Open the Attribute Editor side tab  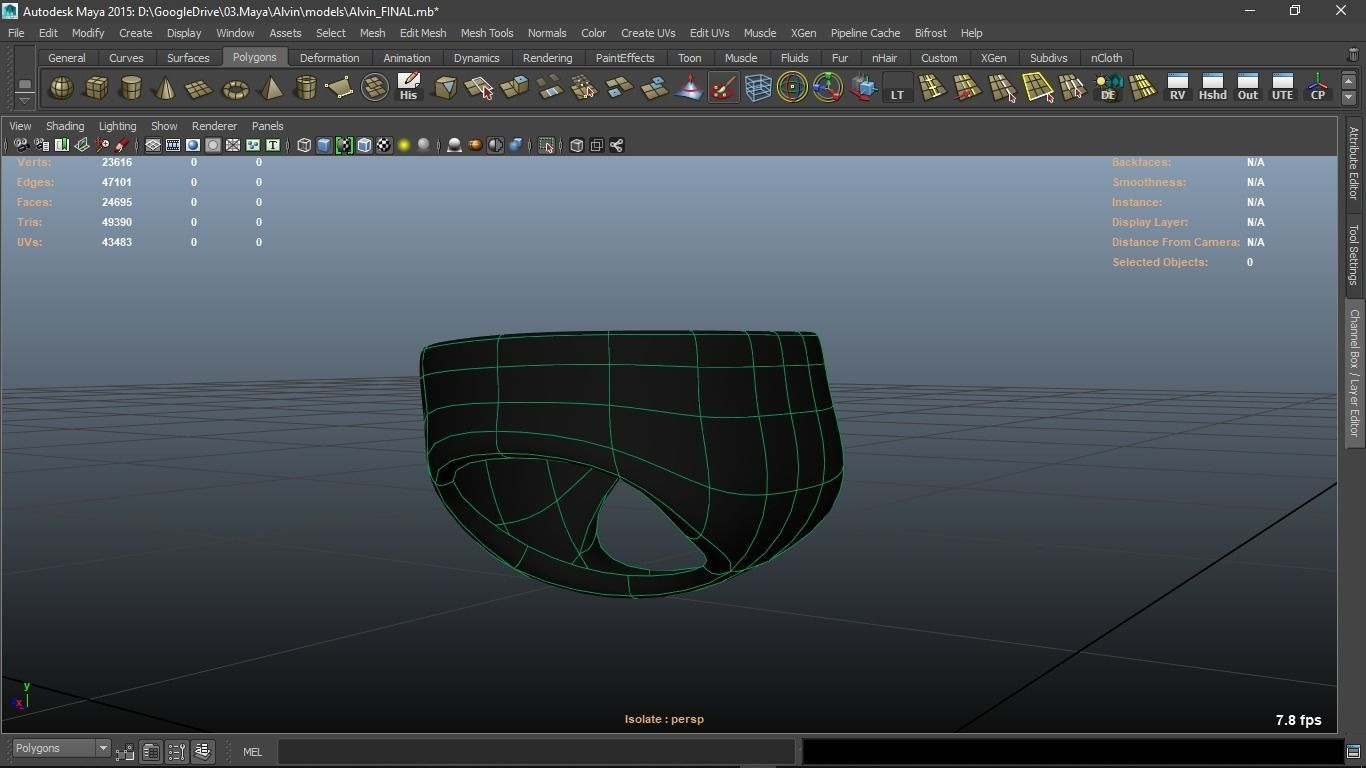pos(1353,164)
